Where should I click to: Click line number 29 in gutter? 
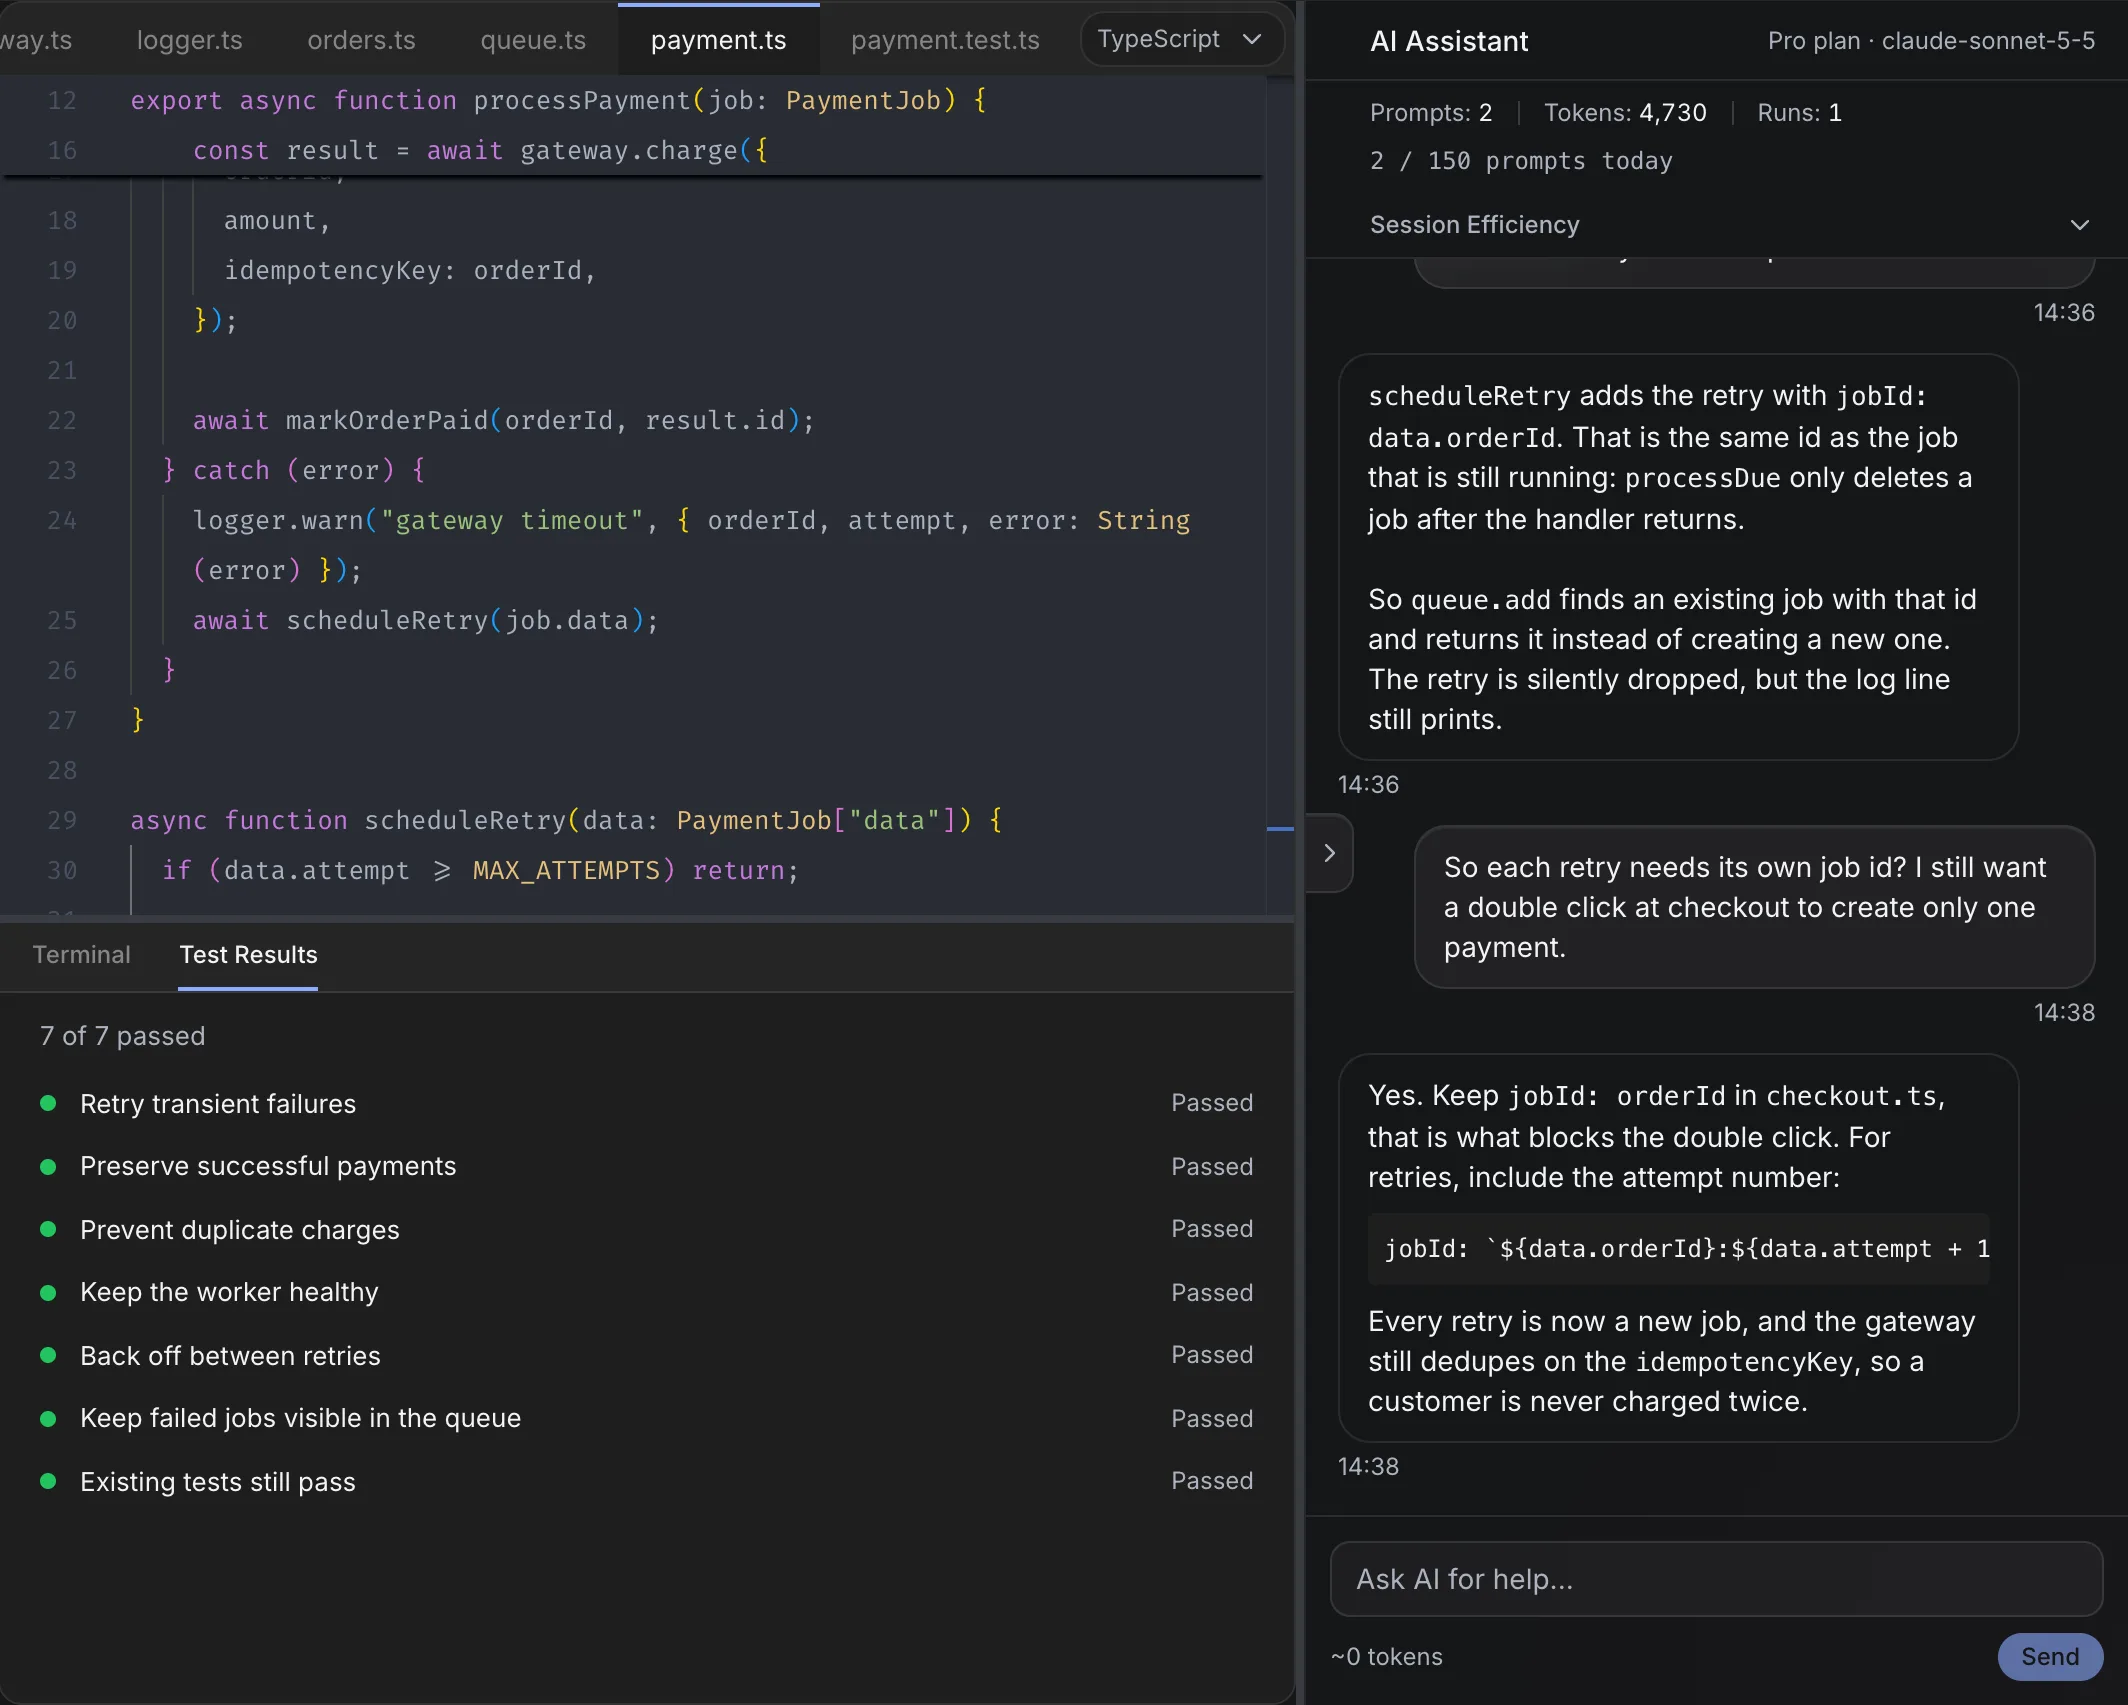coord(62,820)
